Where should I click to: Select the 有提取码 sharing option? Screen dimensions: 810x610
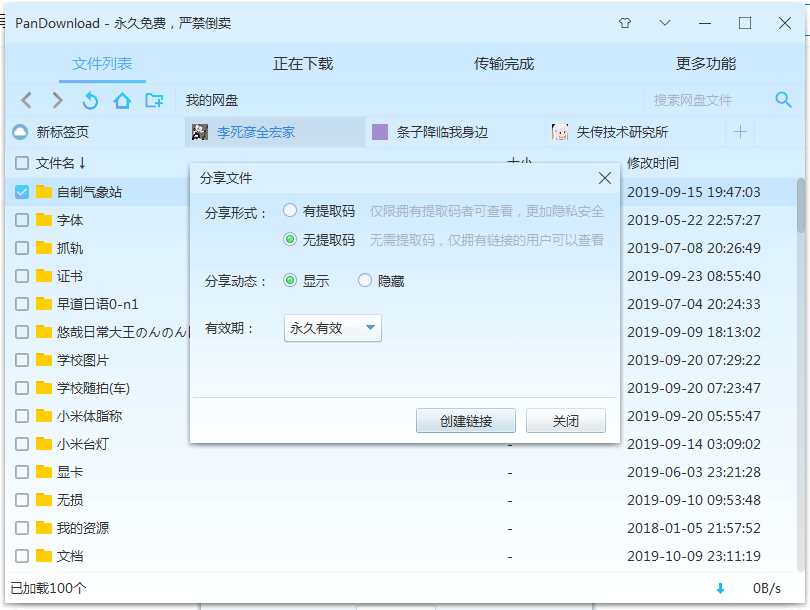[x=290, y=211]
